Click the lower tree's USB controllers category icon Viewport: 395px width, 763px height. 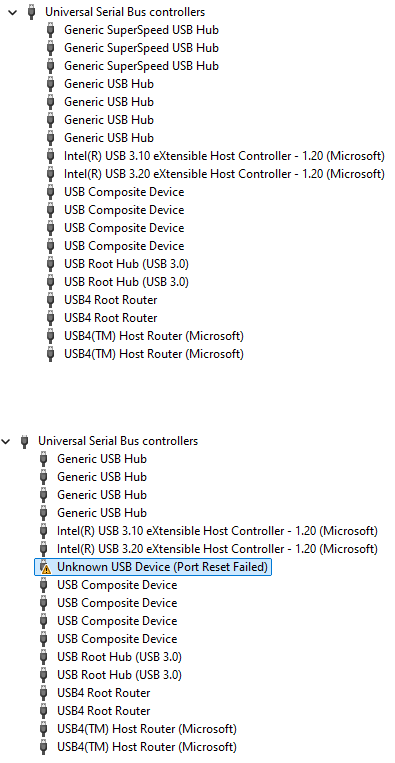[x=25, y=441]
